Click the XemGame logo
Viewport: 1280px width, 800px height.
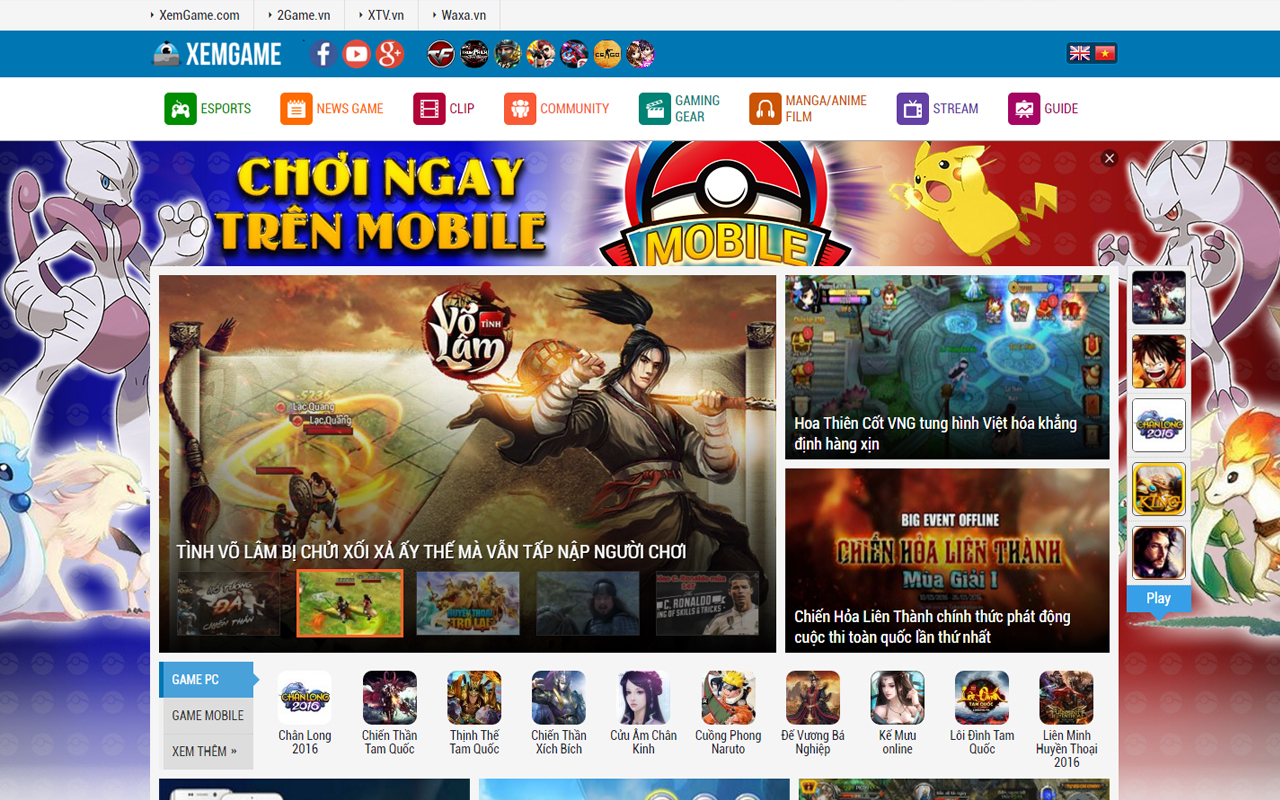(217, 54)
